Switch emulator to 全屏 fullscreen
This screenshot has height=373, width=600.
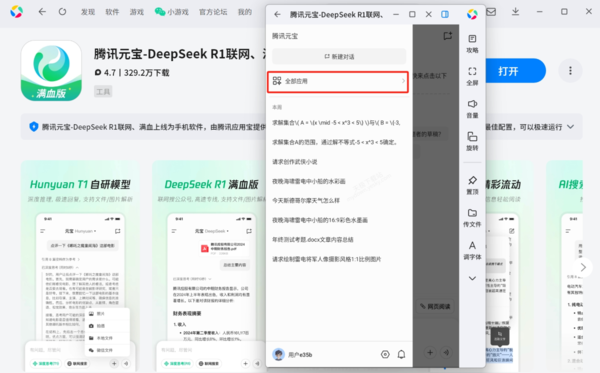click(472, 76)
